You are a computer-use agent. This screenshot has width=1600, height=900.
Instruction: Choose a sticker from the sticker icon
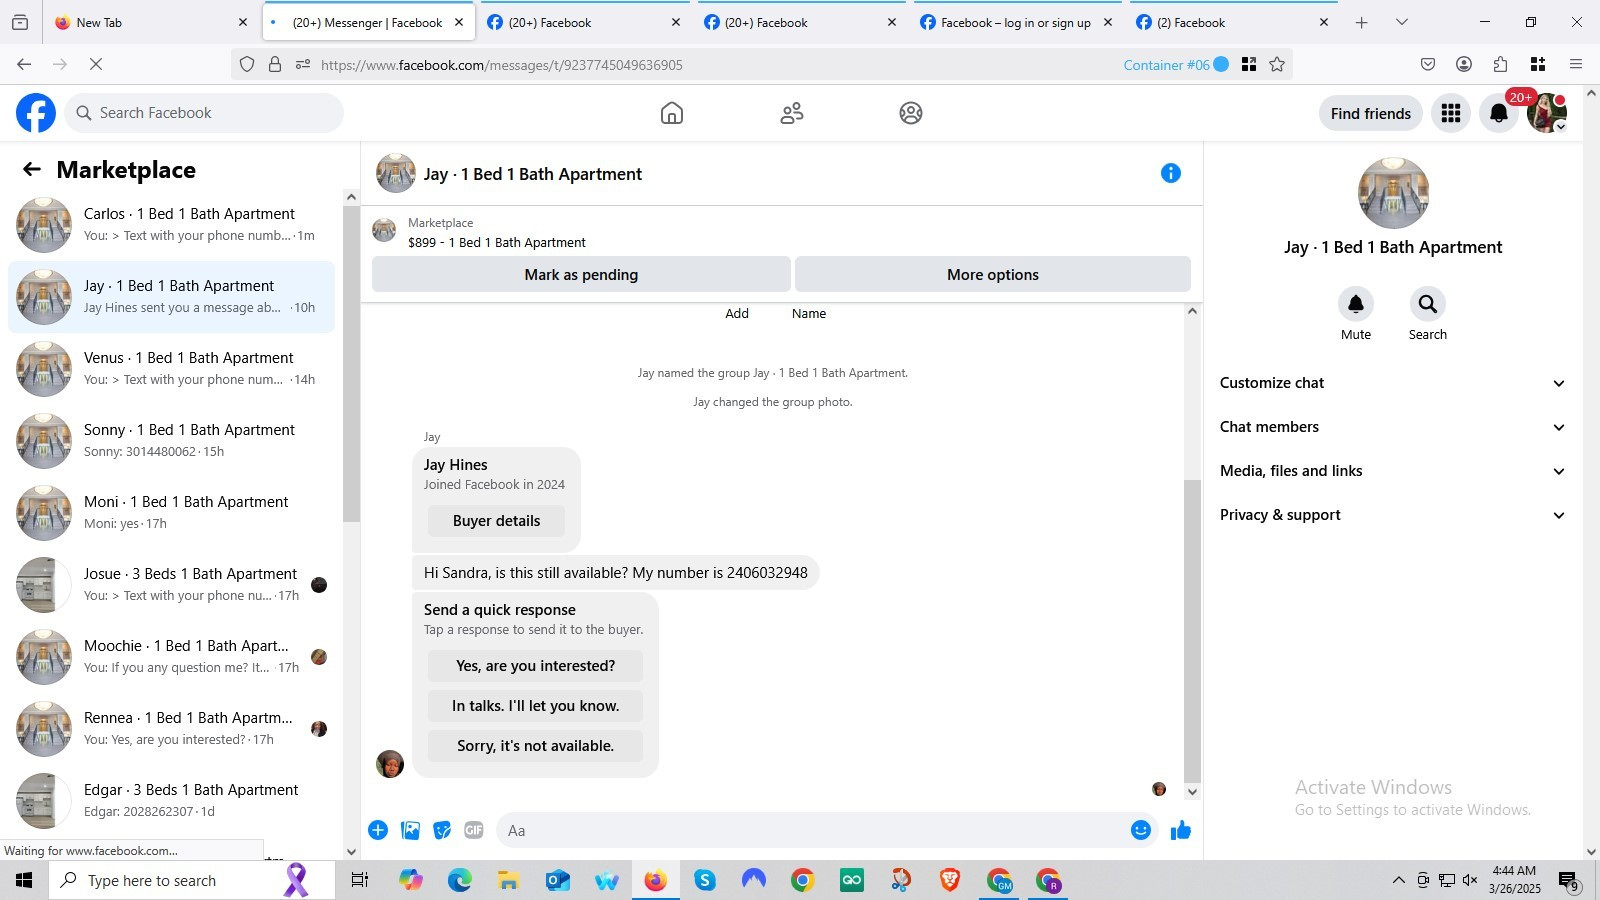pyautogui.click(x=442, y=830)
